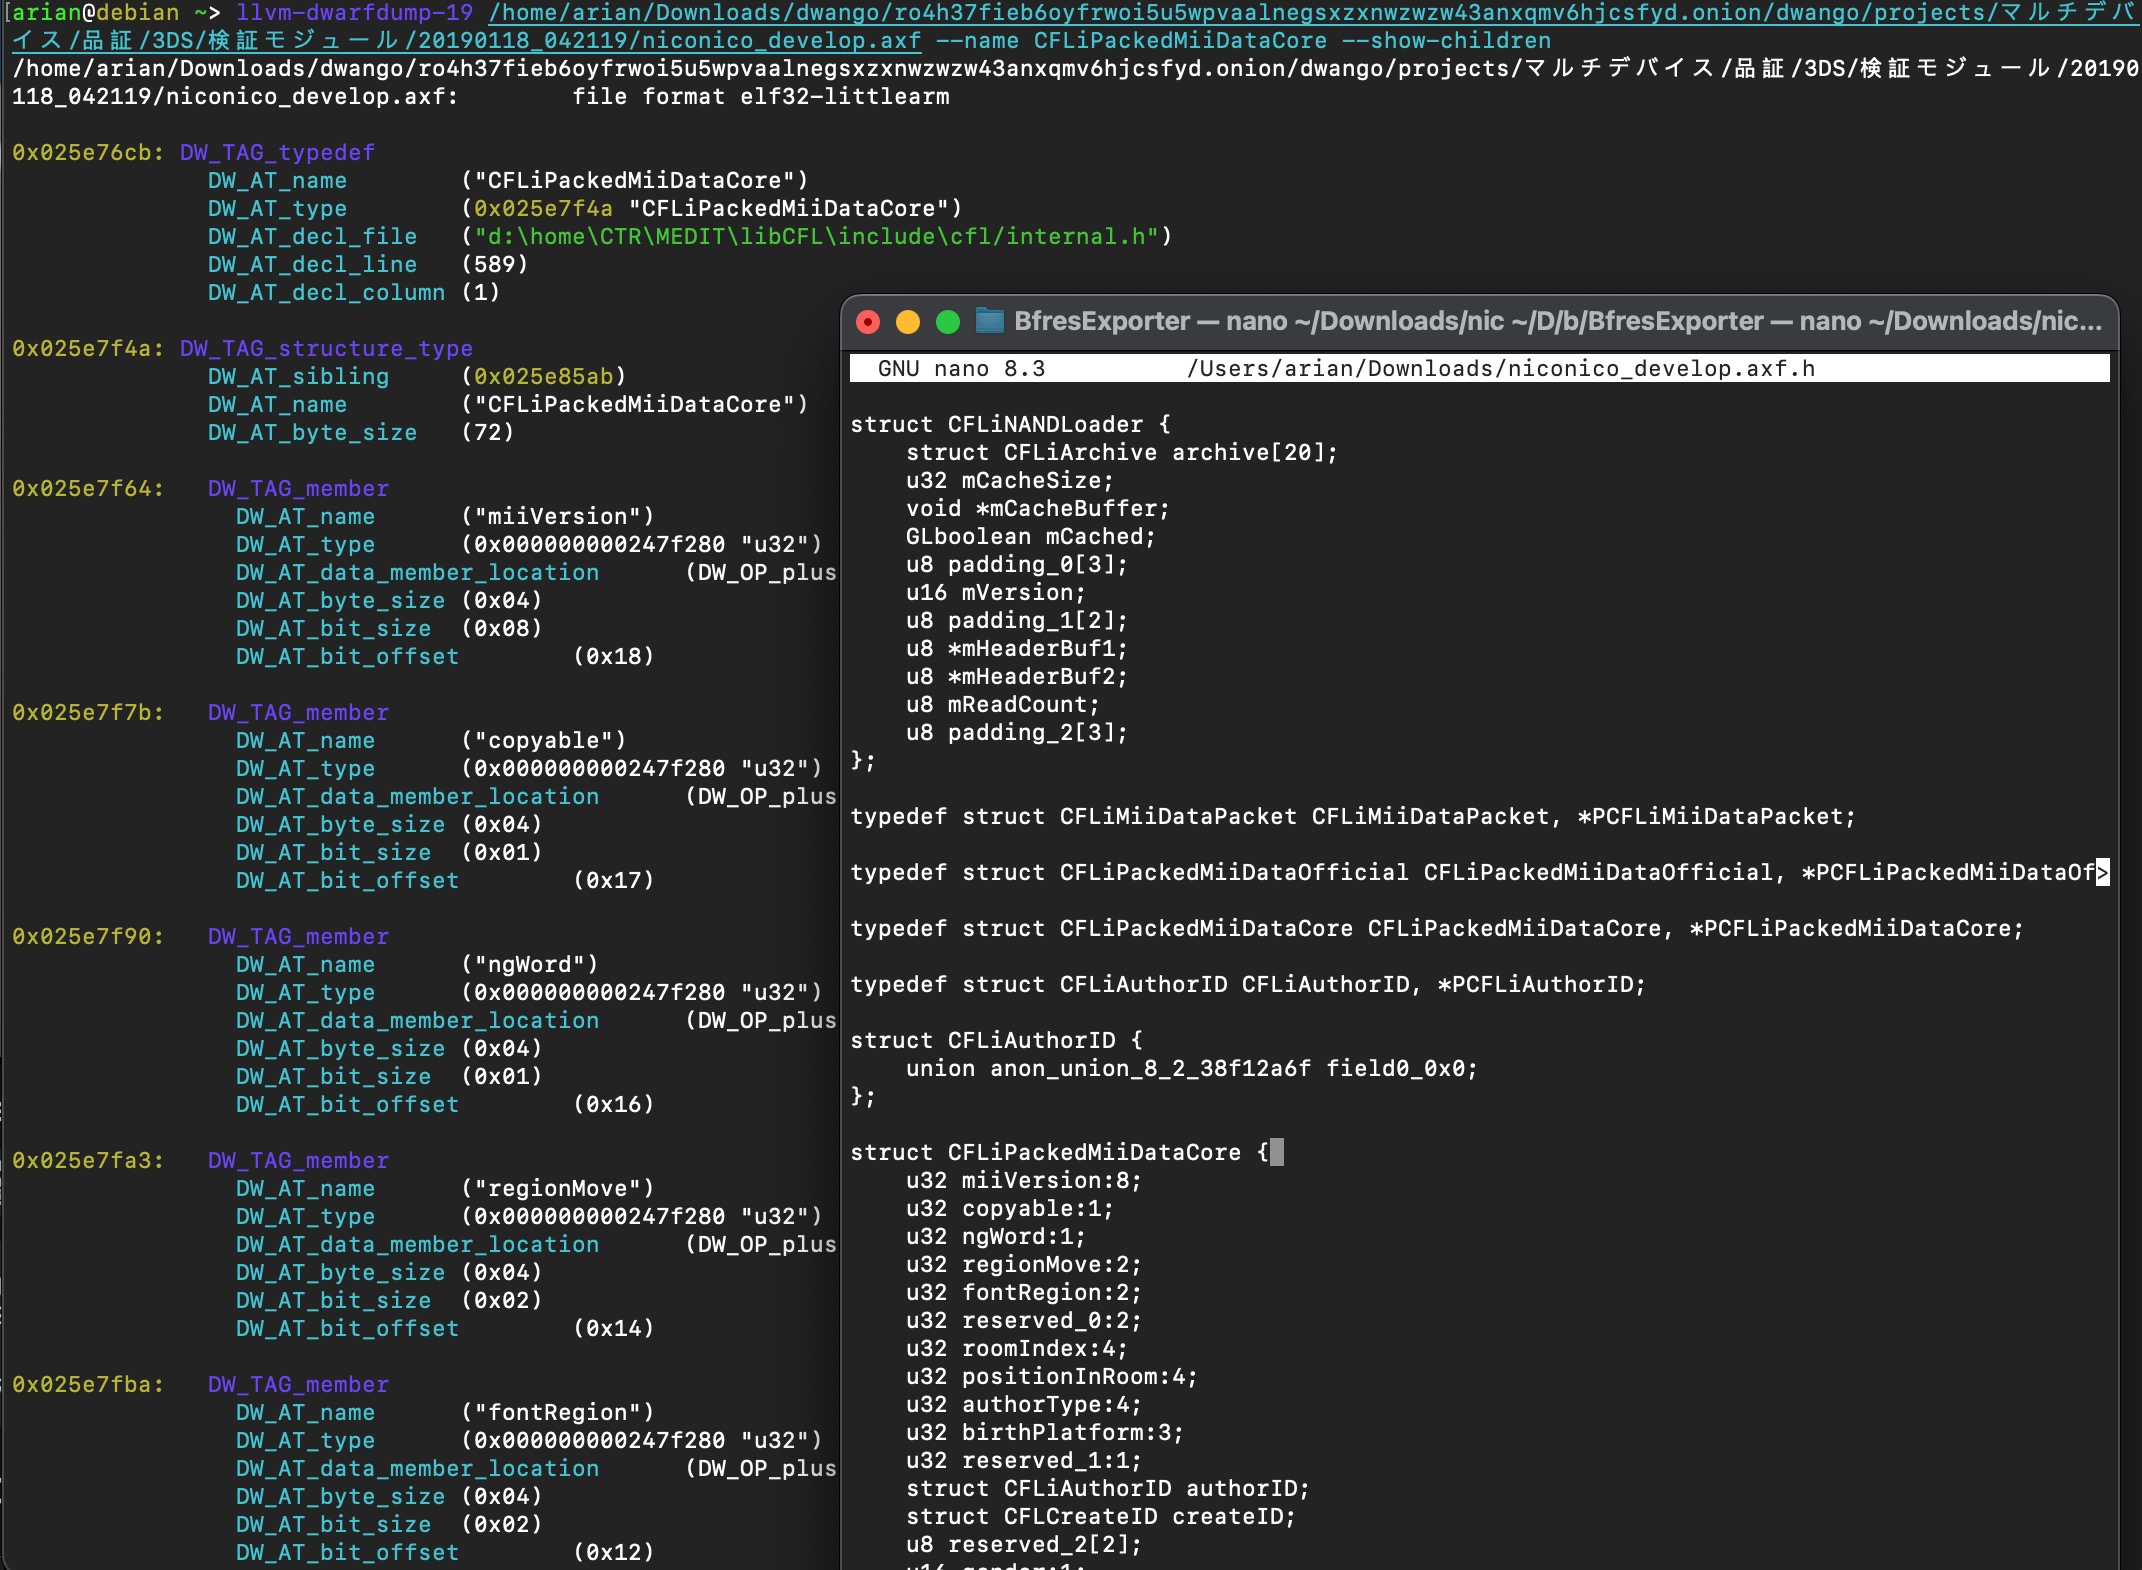The width and height of the screenshot is (2142, 1570).
Task: Click the green zoom window button
Action: click(x=948, y=322)
